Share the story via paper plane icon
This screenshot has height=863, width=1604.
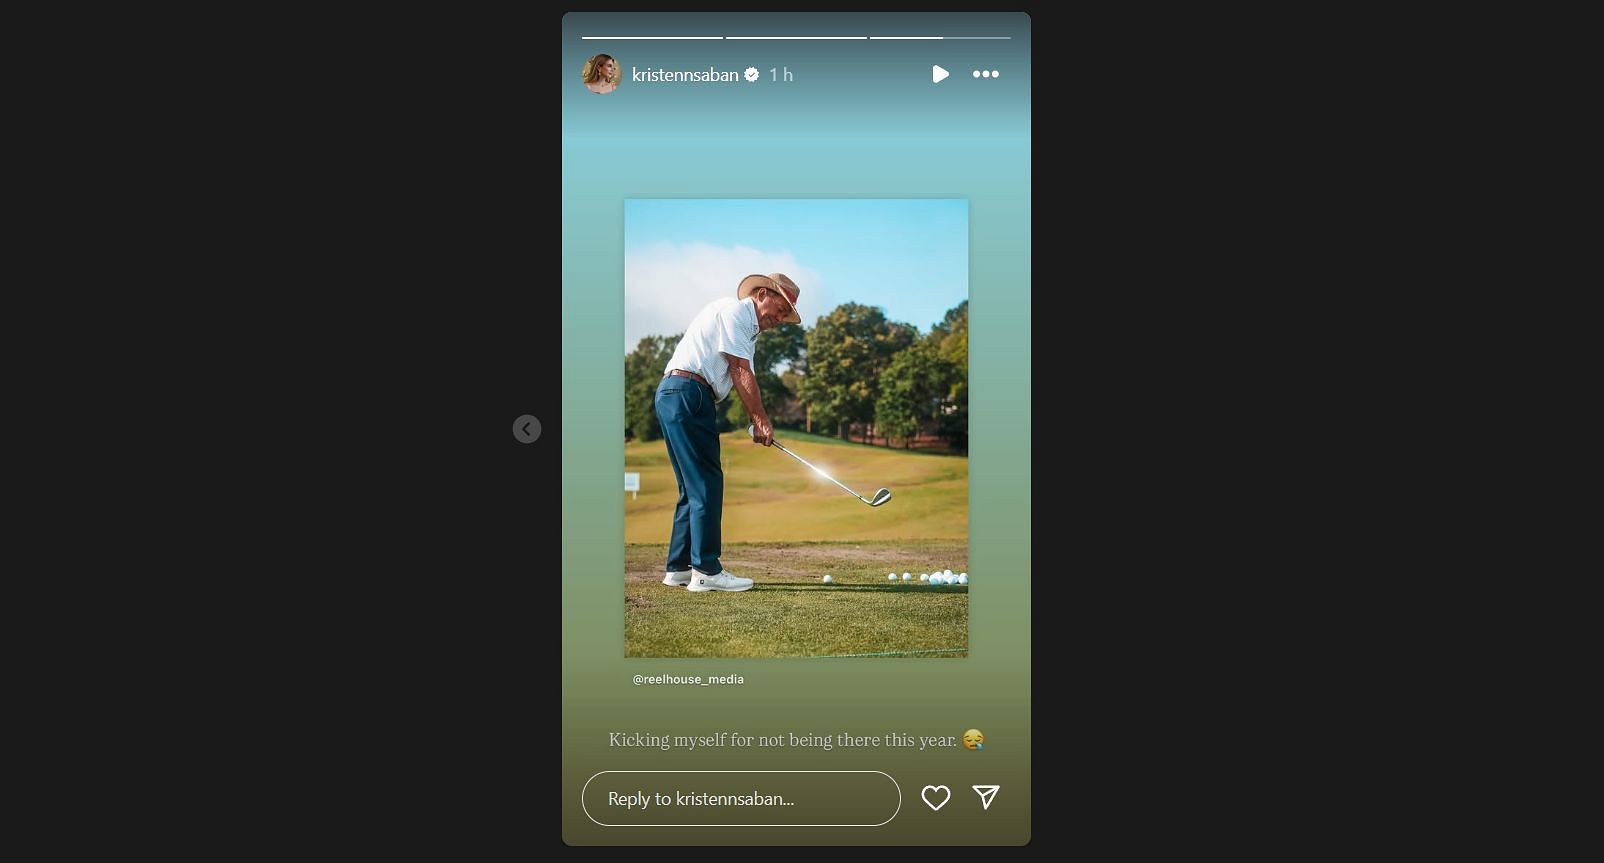click(986, 796)
